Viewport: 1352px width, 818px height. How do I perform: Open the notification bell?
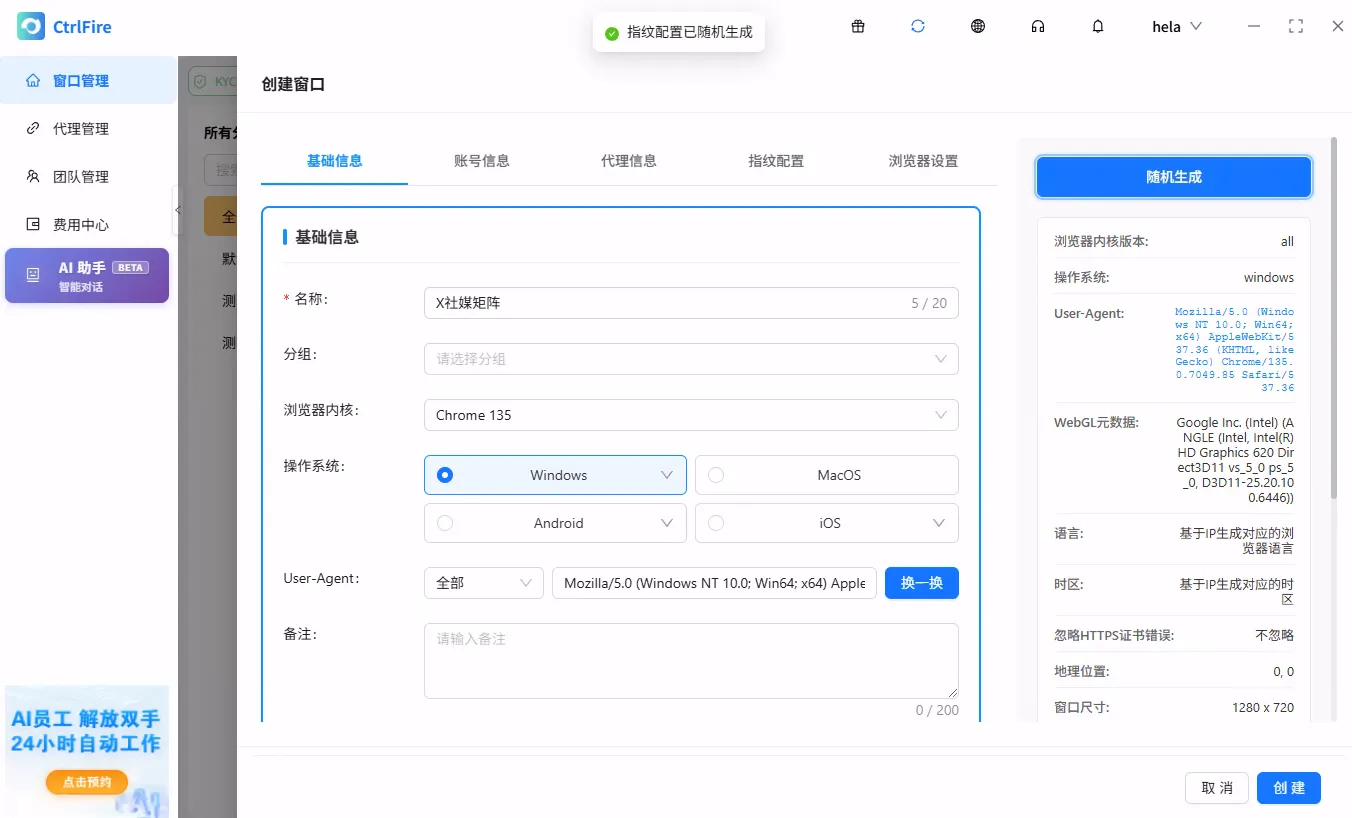tap(1098, 27)
